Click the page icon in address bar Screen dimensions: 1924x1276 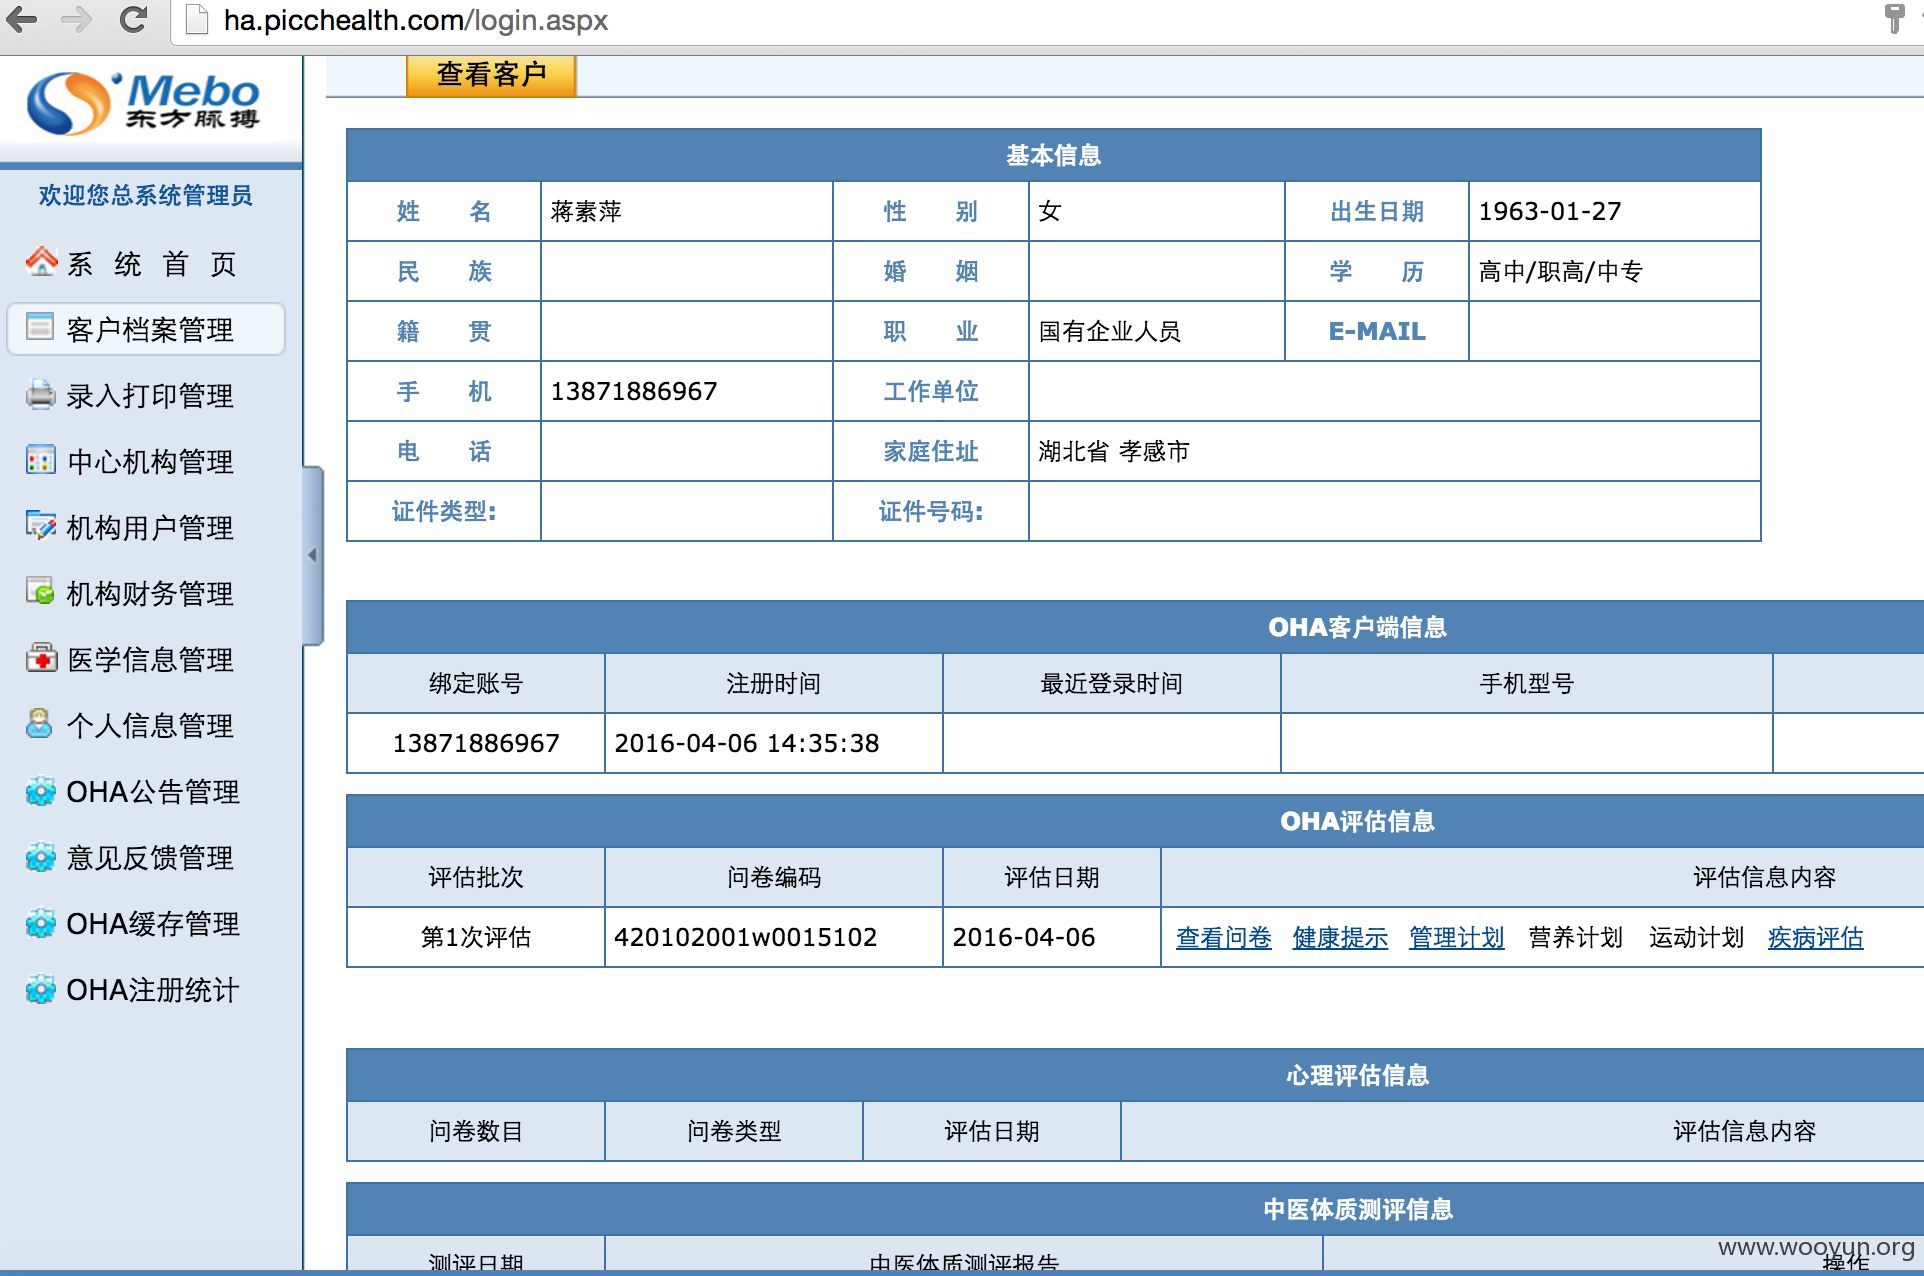[x=197, y=20]
